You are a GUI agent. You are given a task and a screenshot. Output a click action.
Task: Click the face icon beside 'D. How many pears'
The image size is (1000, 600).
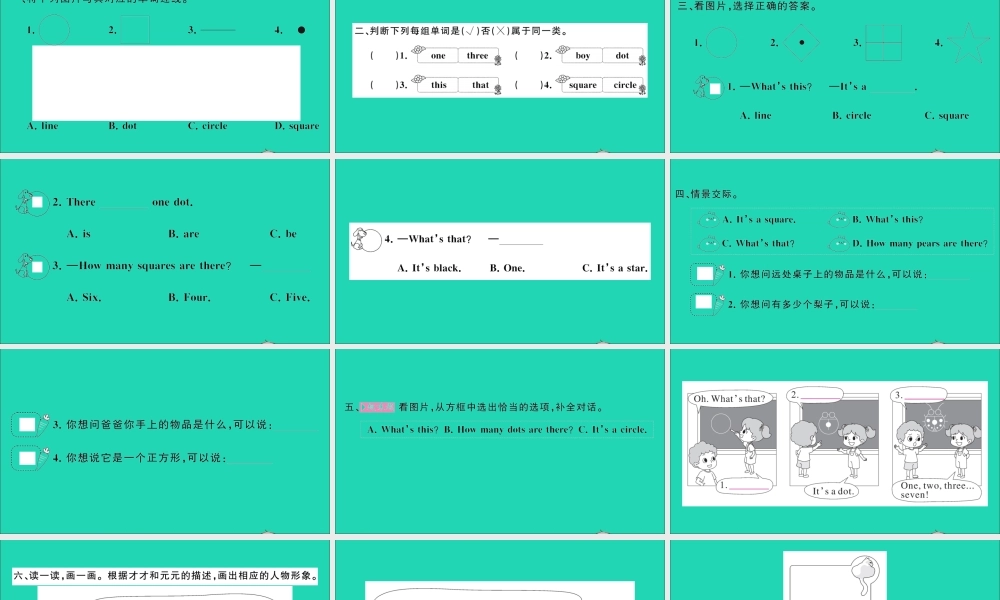[838, 244]
